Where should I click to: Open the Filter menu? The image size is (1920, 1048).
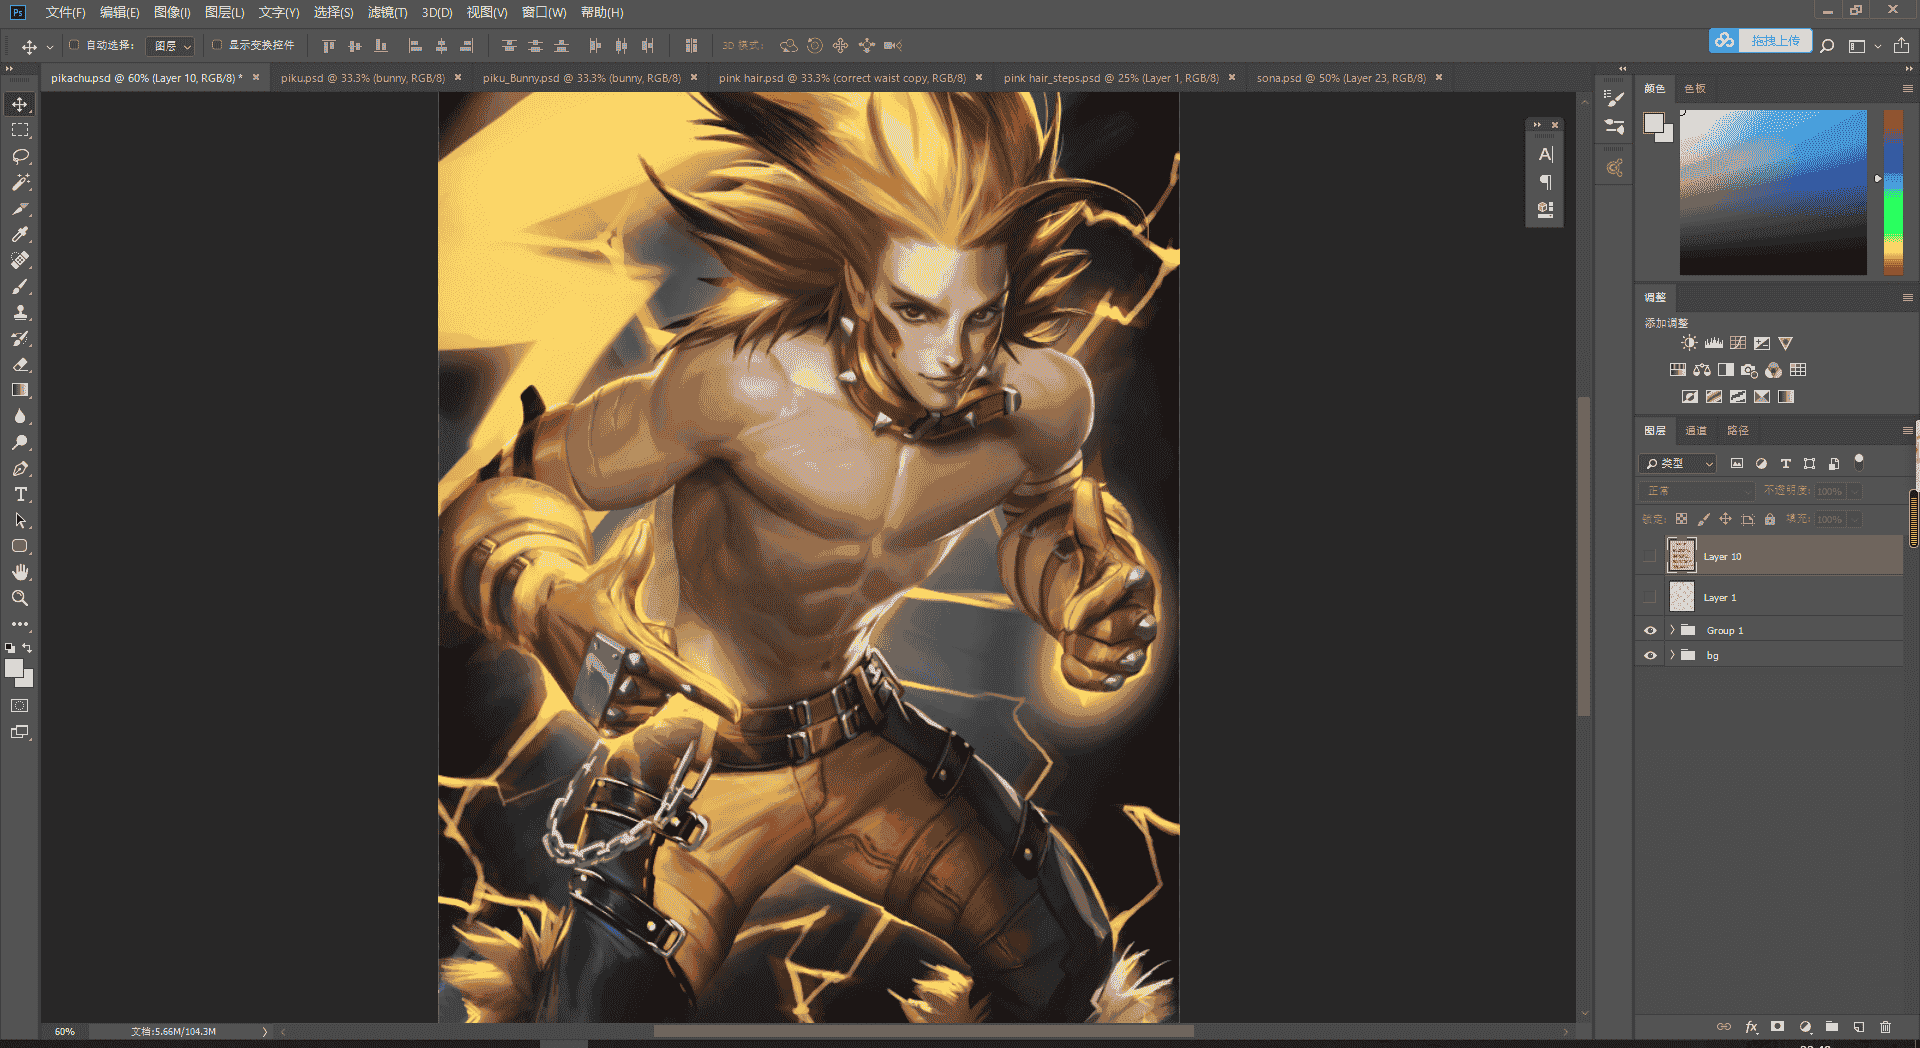(x=387, y=12)
